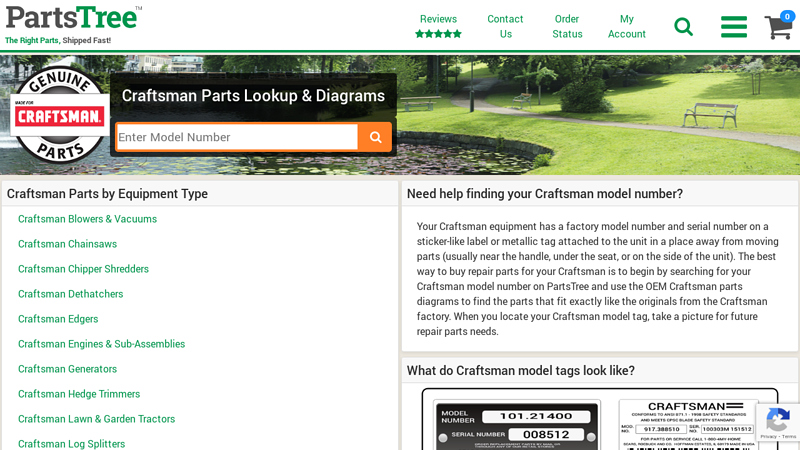Open Craftsman Log Splitters
The width and height of the screenshot is (800, 450).
tap(71, 443)
